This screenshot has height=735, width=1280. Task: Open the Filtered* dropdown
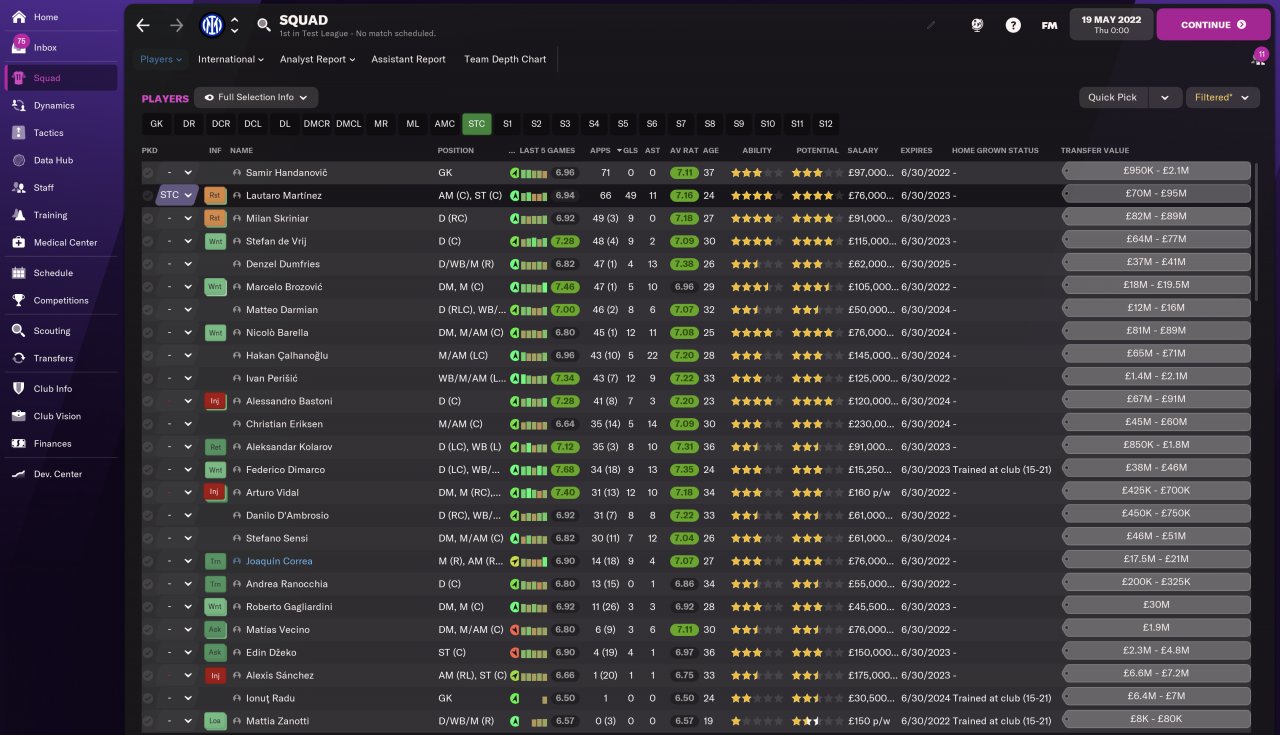pyautogui.click(x=1222, y=97)
